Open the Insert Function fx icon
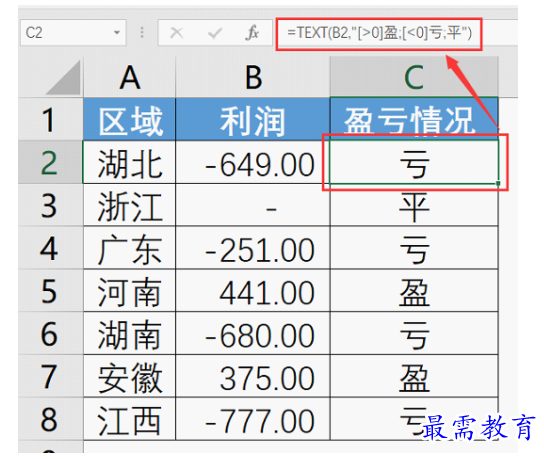Image resolution: width=544 pixels, height=459 pixels. [x=252, y=33]
